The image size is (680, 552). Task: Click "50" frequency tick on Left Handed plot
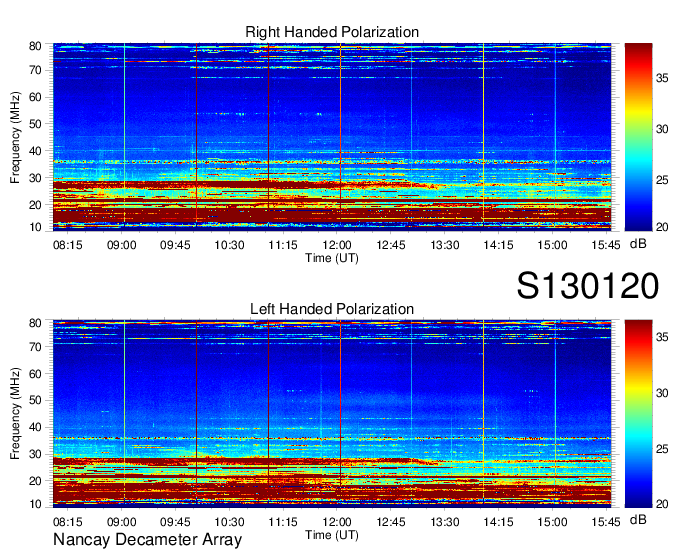tap(35, 401)
